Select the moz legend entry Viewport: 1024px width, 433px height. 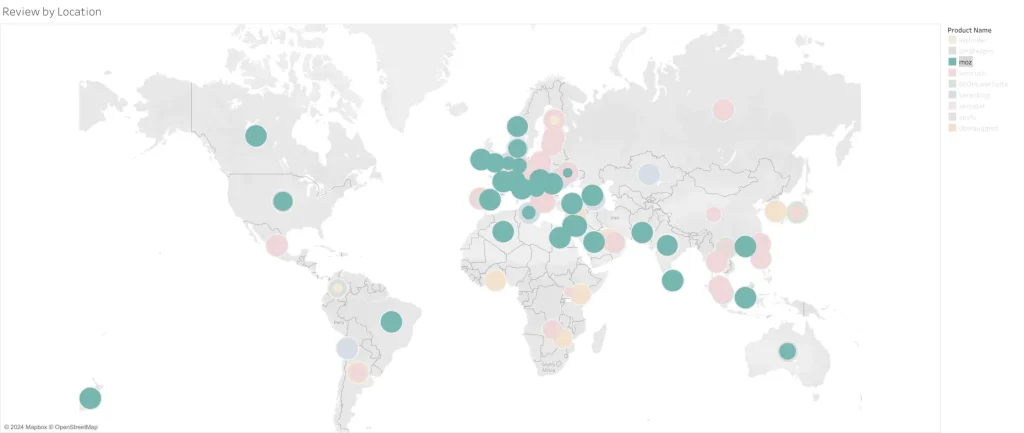[966, 62]
